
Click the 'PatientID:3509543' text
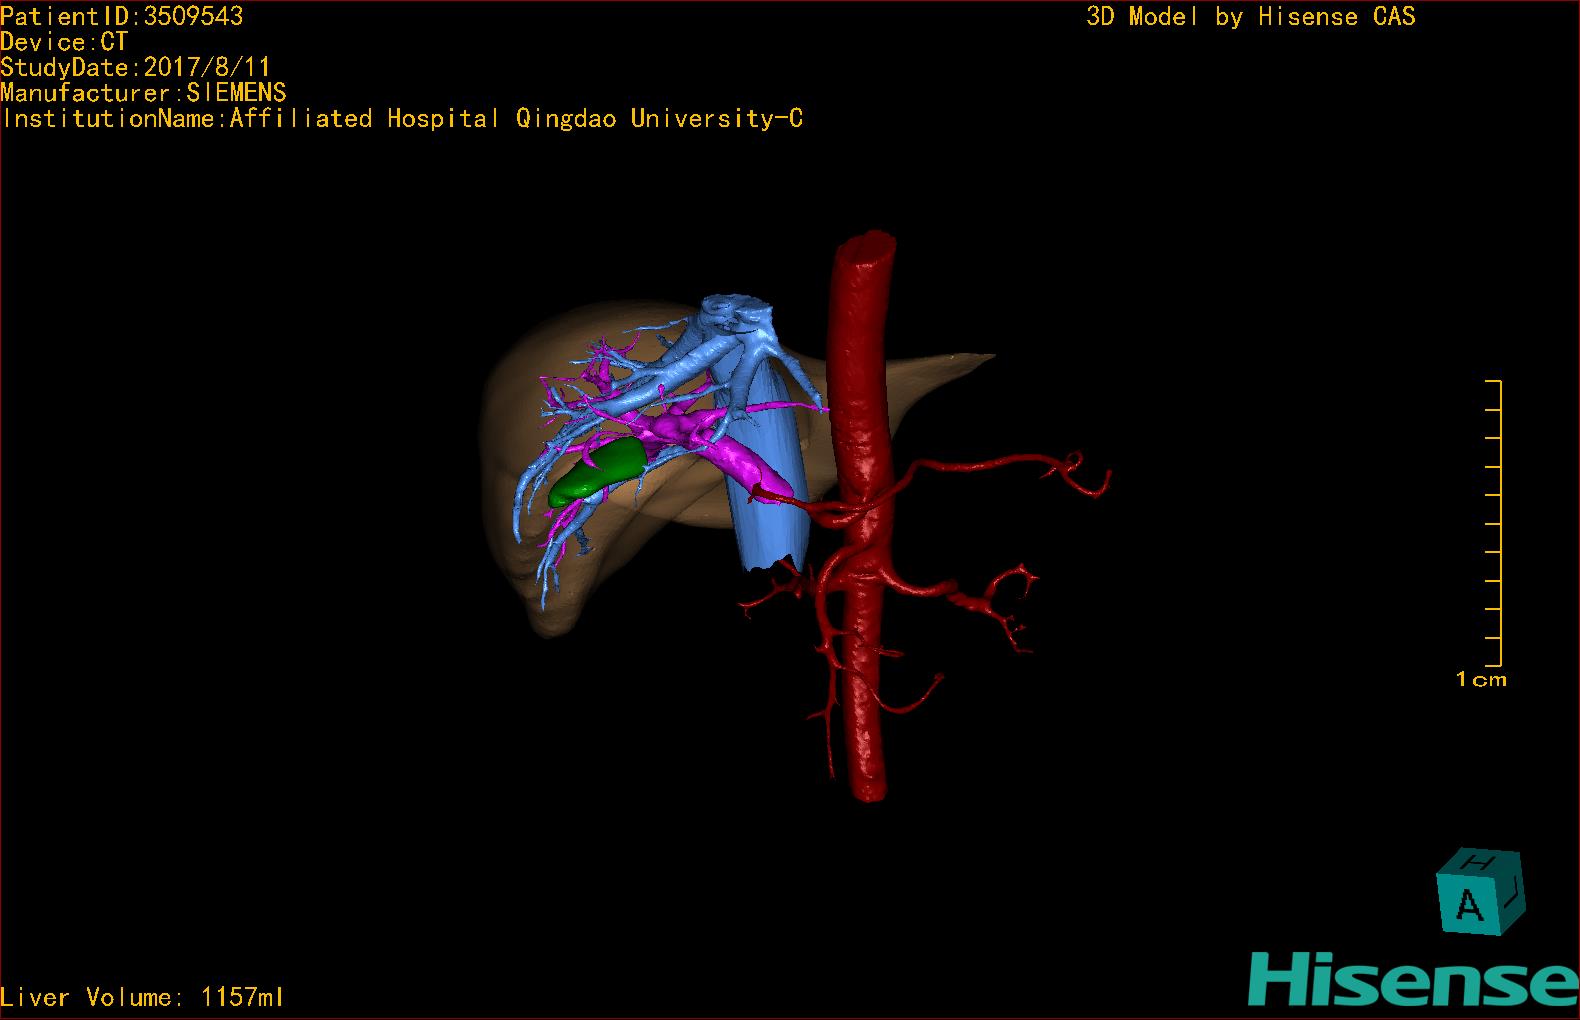(122, 16)
